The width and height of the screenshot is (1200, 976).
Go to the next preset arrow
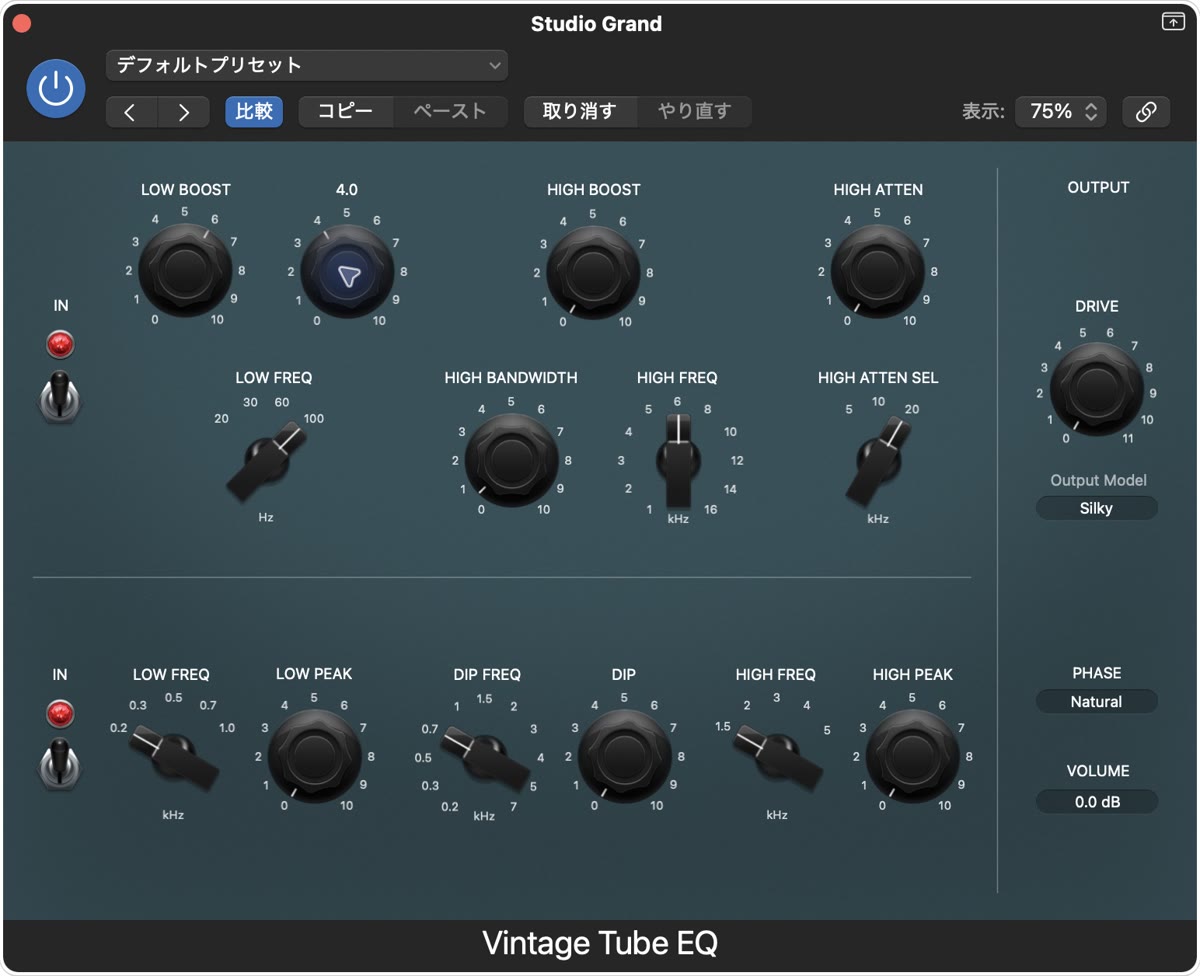(184, 112)
